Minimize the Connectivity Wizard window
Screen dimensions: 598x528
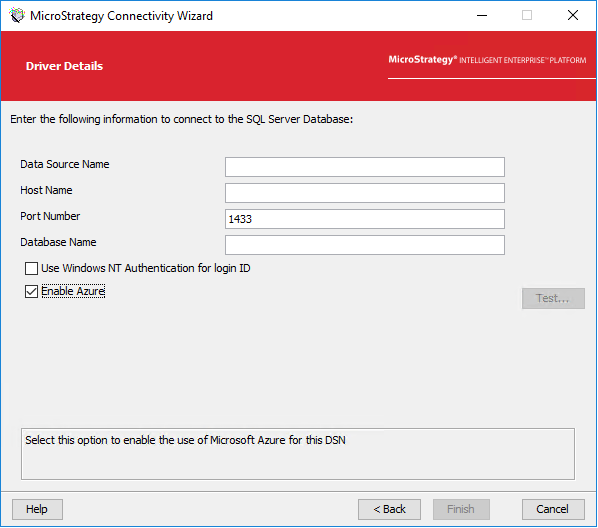tap(482, 16)
